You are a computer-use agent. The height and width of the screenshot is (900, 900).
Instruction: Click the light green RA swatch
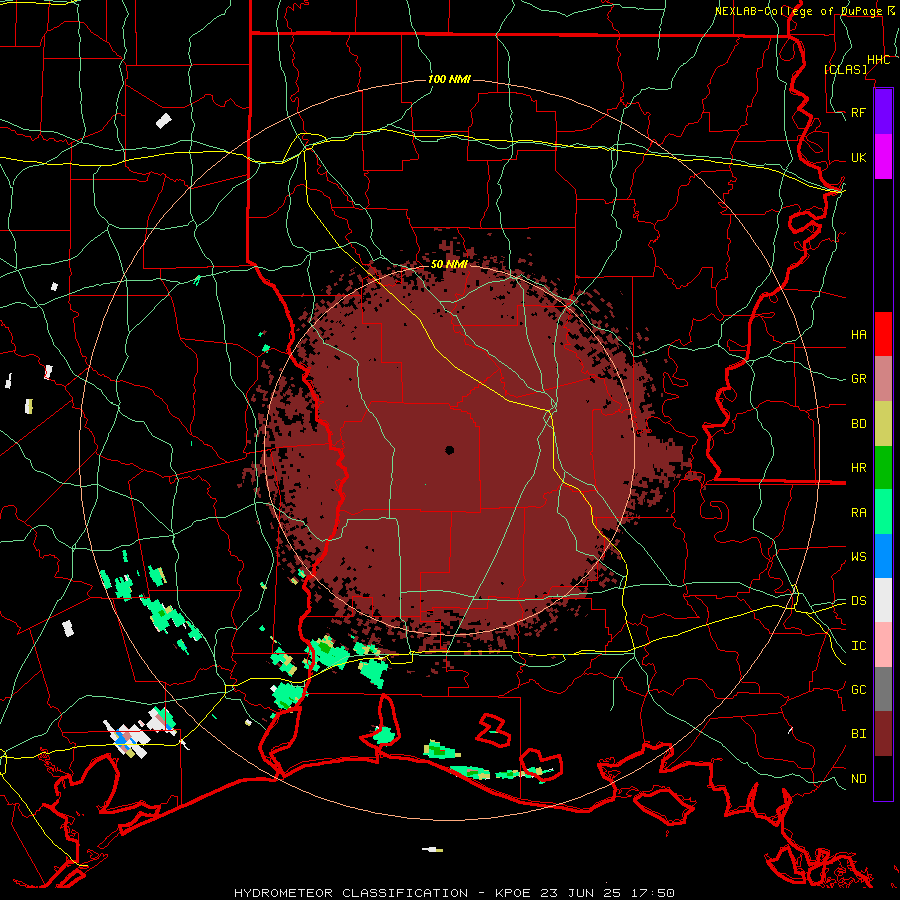click(x=883, y=512)
